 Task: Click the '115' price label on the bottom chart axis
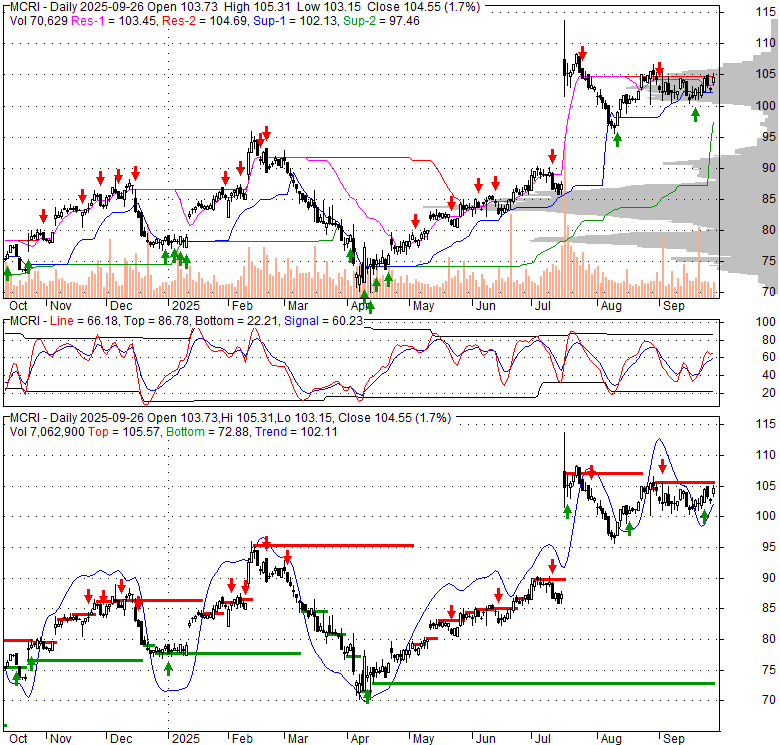(766, 424)
